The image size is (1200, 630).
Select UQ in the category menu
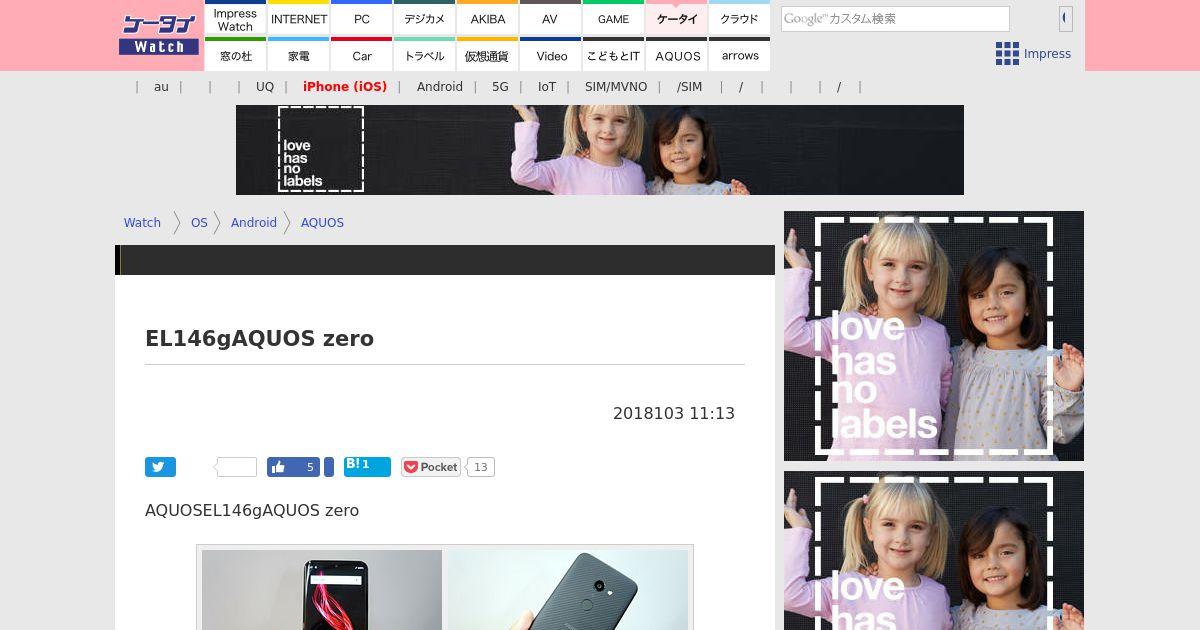(264, 87)
